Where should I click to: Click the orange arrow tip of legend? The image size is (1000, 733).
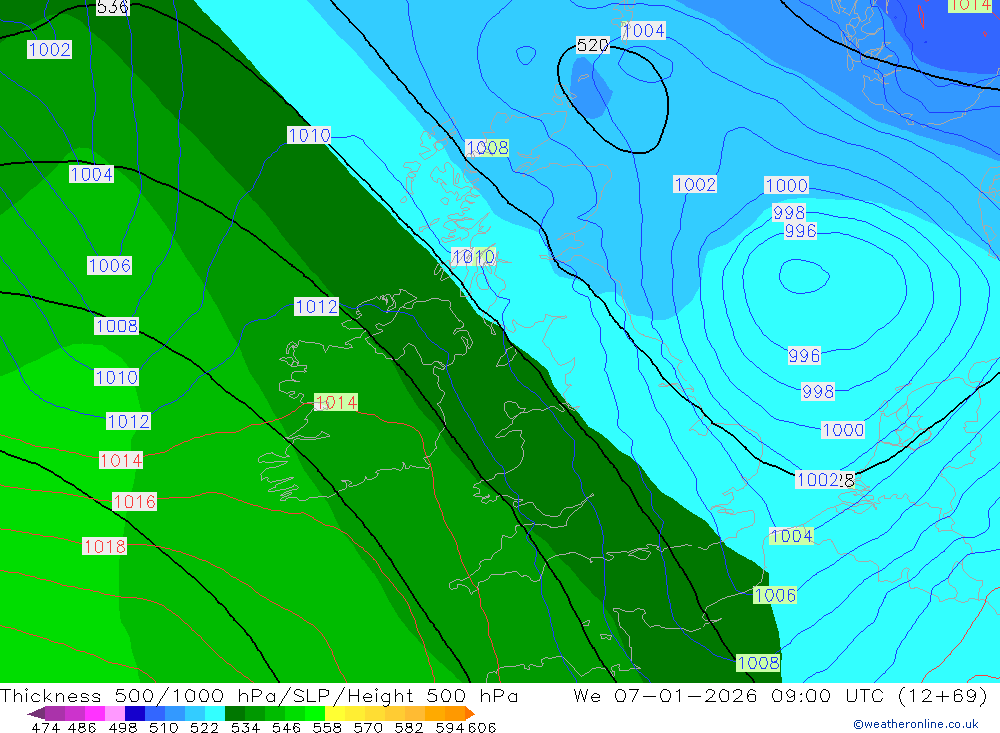(x=469, y=713)
